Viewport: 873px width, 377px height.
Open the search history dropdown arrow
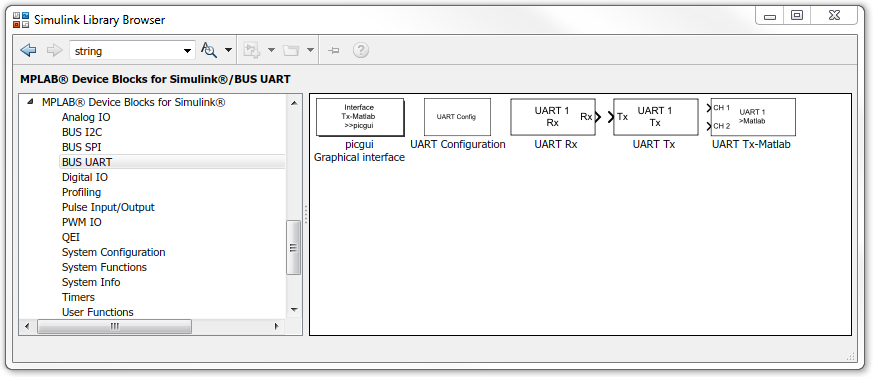(188, 51)
